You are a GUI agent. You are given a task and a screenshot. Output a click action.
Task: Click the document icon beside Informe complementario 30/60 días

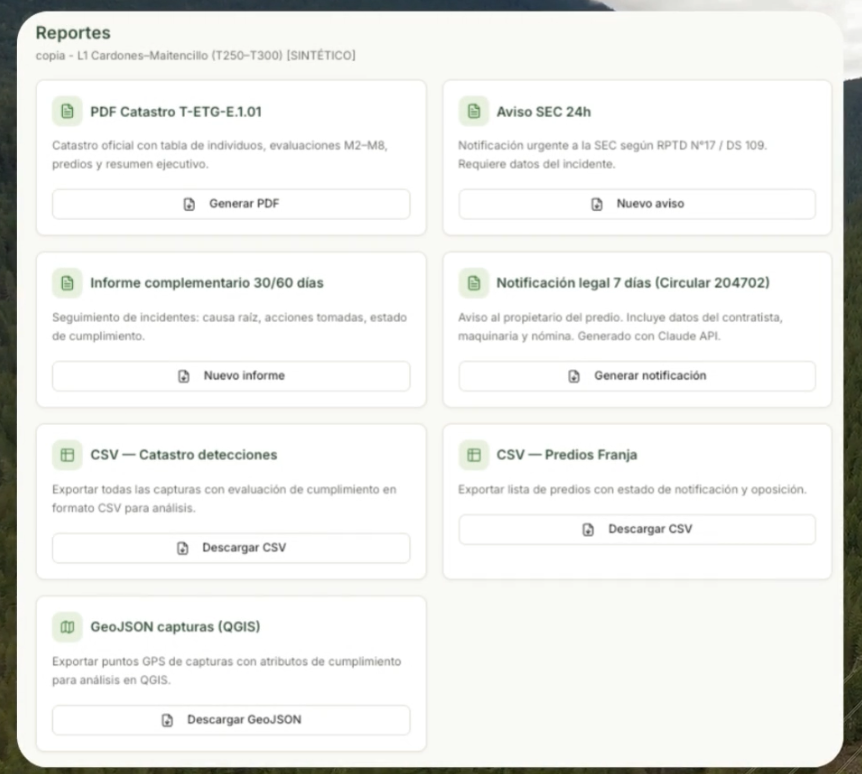[67, 283]
